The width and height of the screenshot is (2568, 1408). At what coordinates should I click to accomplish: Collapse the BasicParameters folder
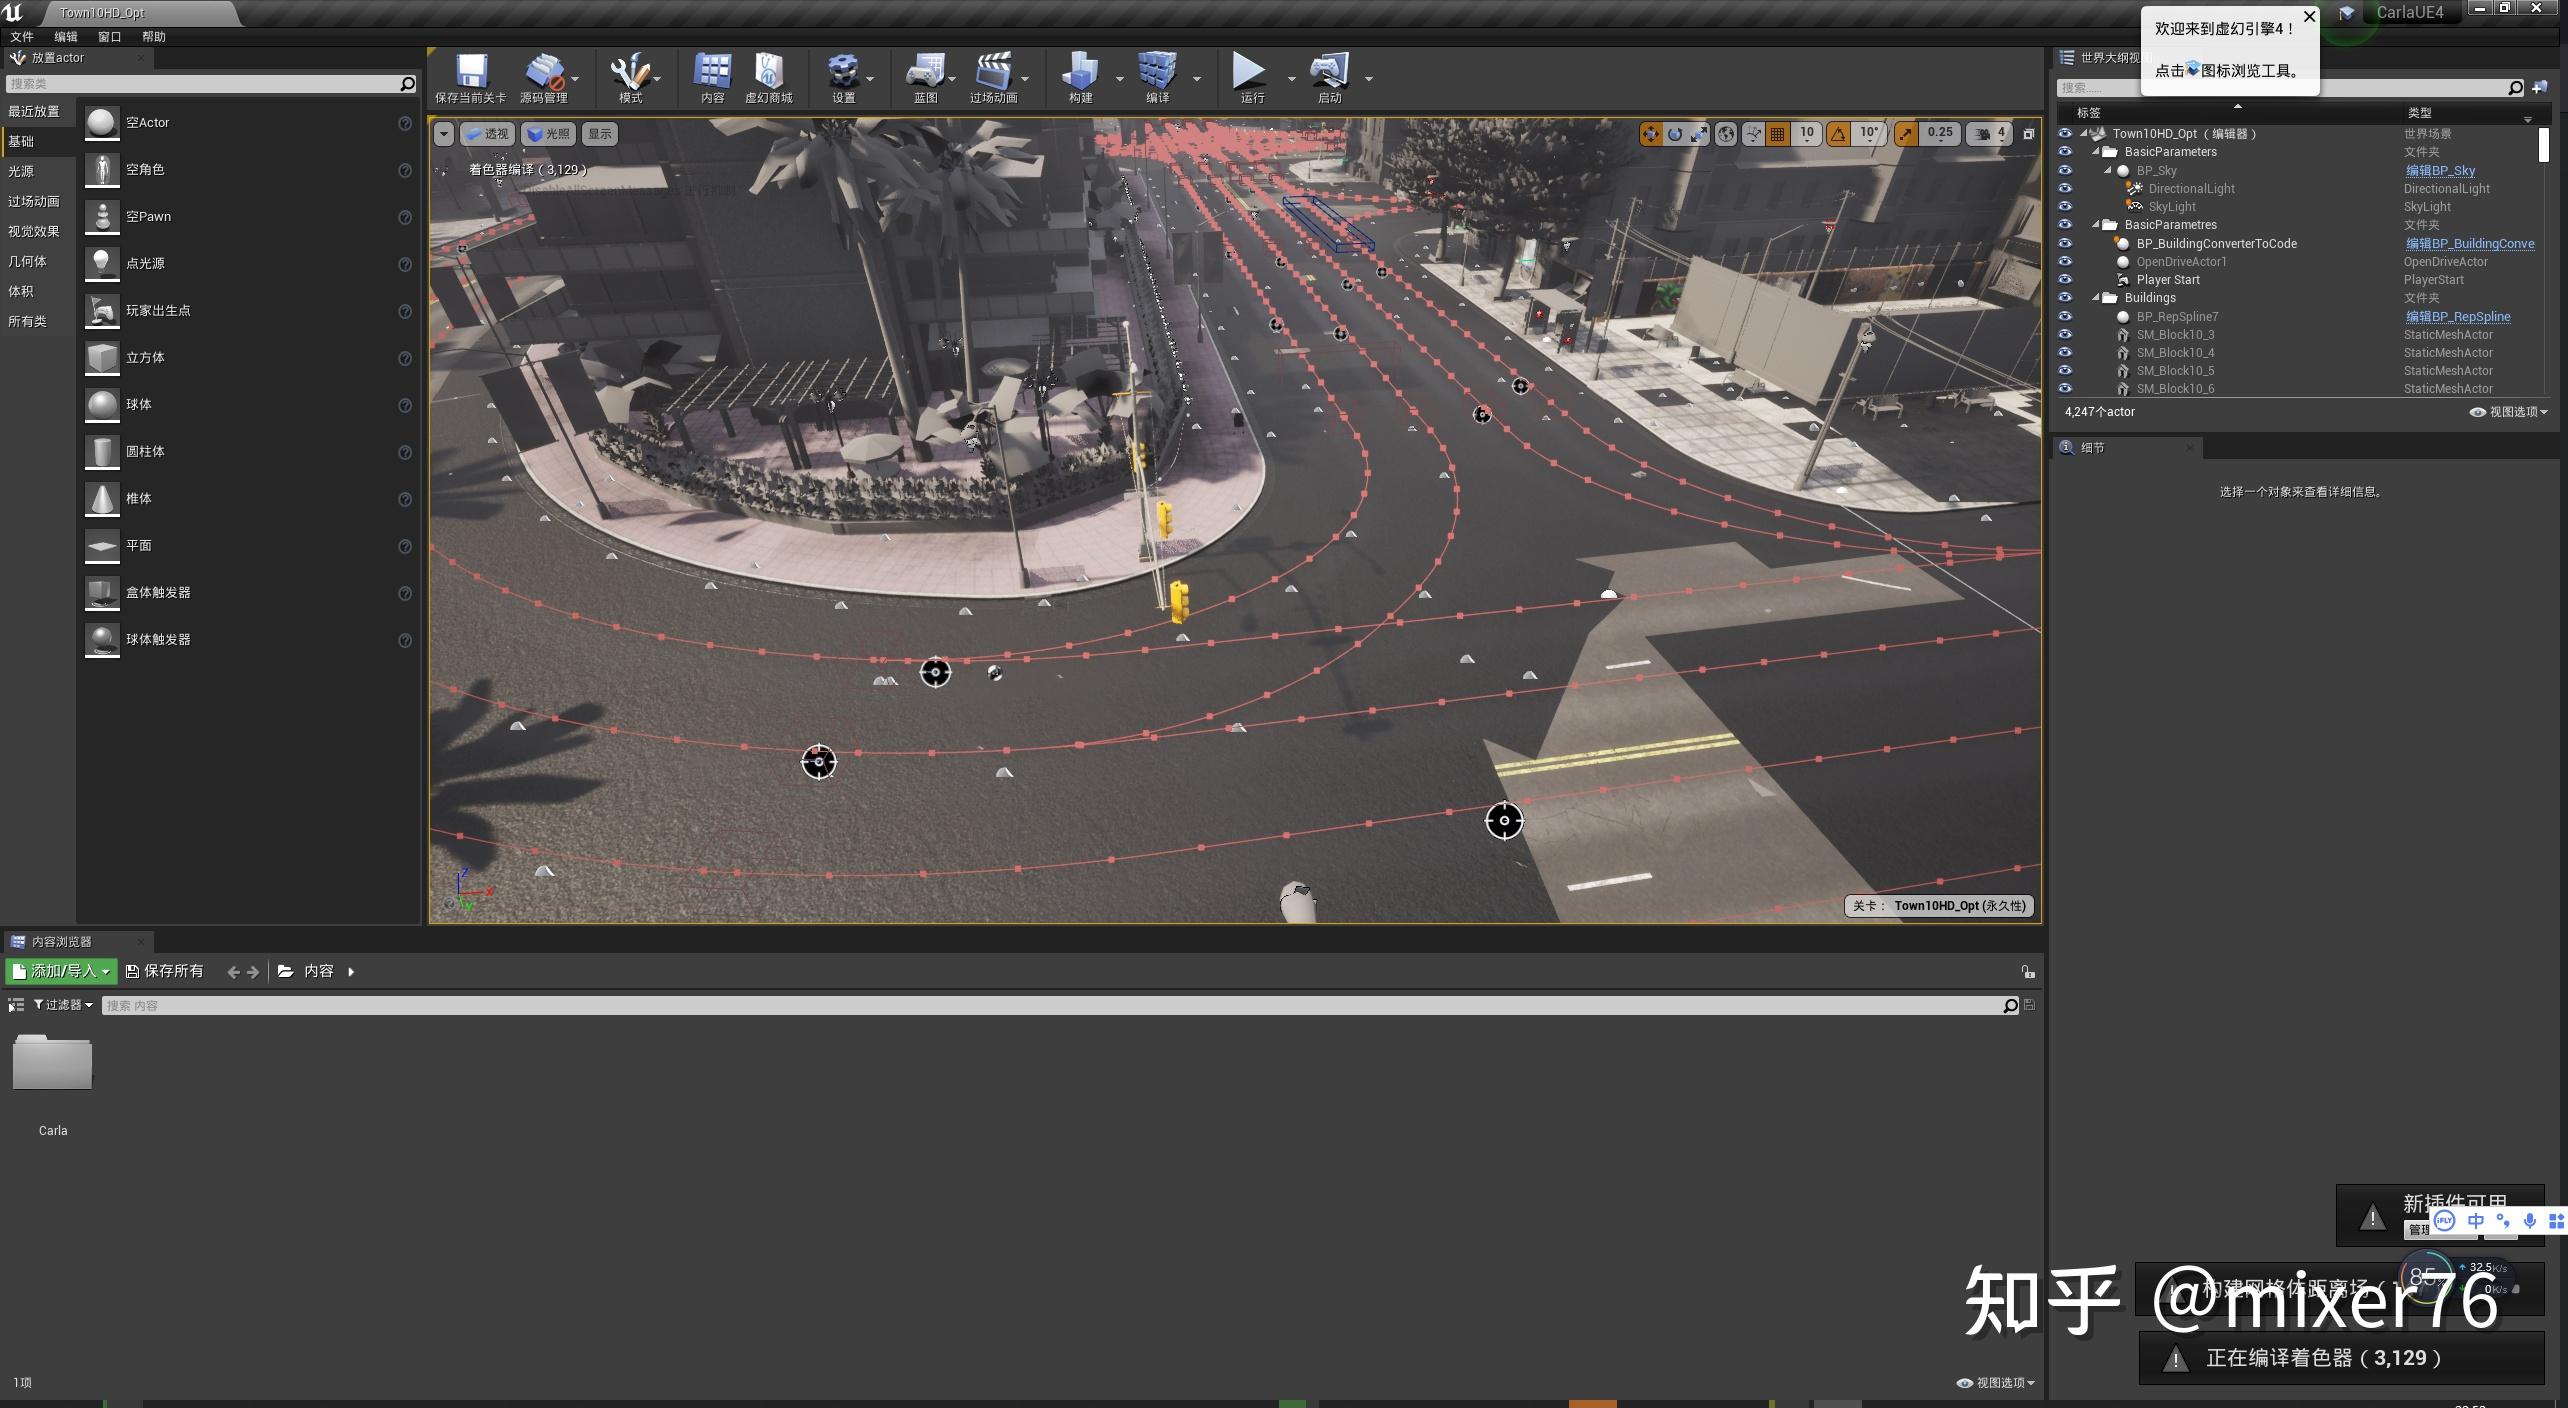(2096, 152)
